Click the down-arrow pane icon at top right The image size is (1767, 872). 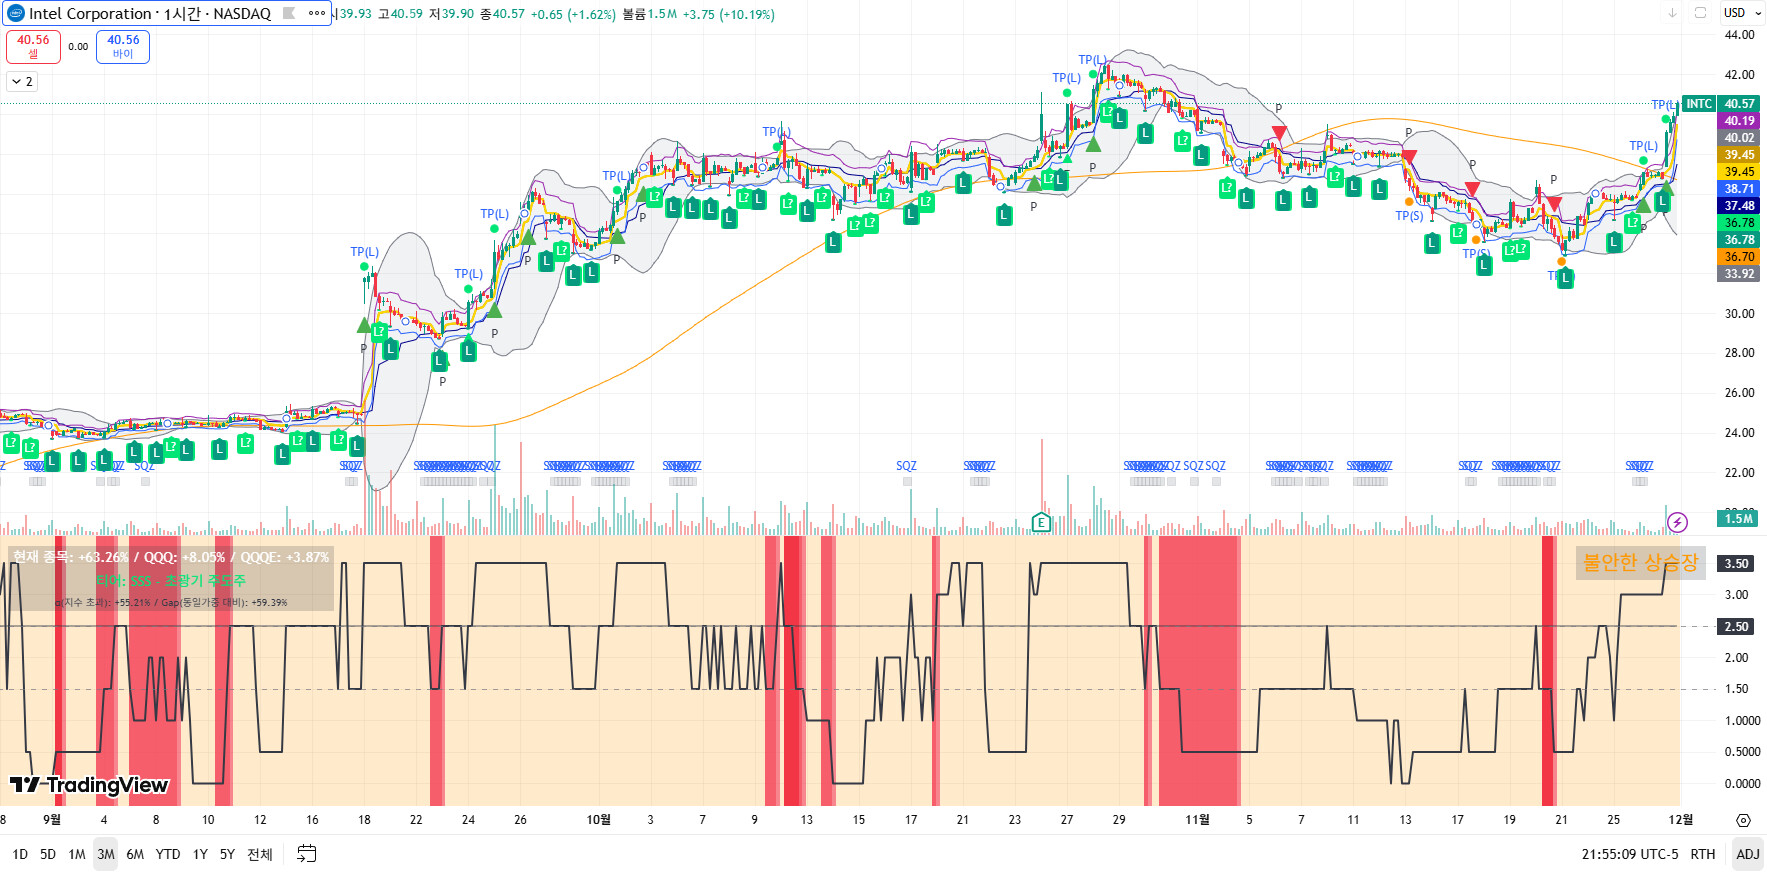coord(1672,13)
